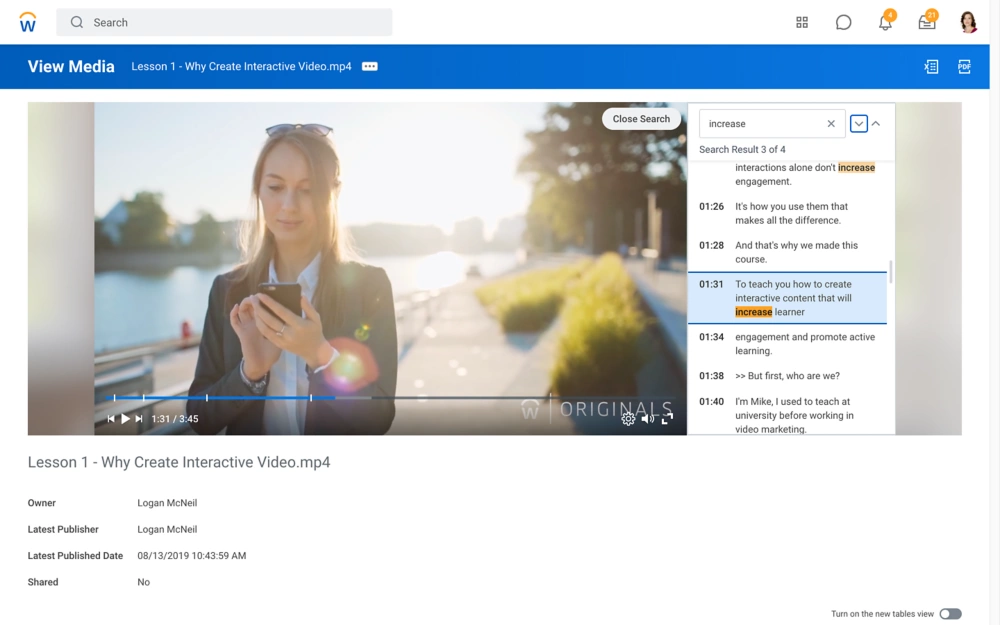
Task: Export to Excel icon
Action: click(x=931, y=67)
